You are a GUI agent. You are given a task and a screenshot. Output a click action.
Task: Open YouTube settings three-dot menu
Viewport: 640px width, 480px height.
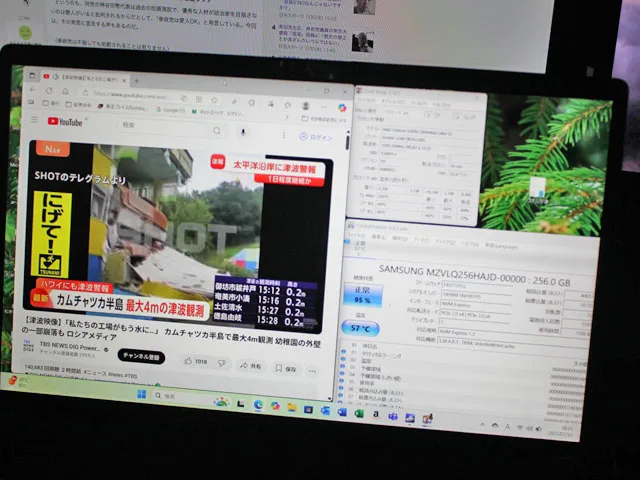[284, 135]
